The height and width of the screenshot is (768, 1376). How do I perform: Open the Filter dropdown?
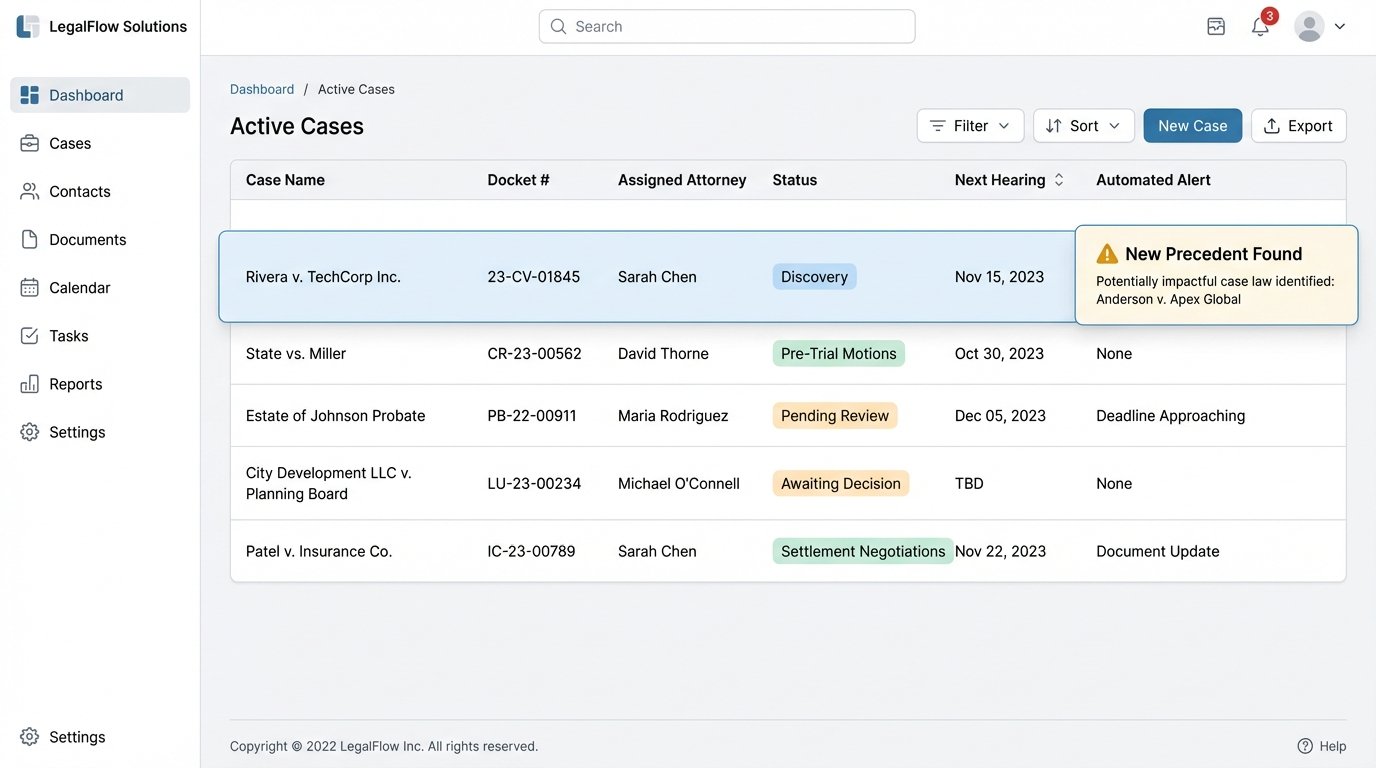(x=969, y=125)
